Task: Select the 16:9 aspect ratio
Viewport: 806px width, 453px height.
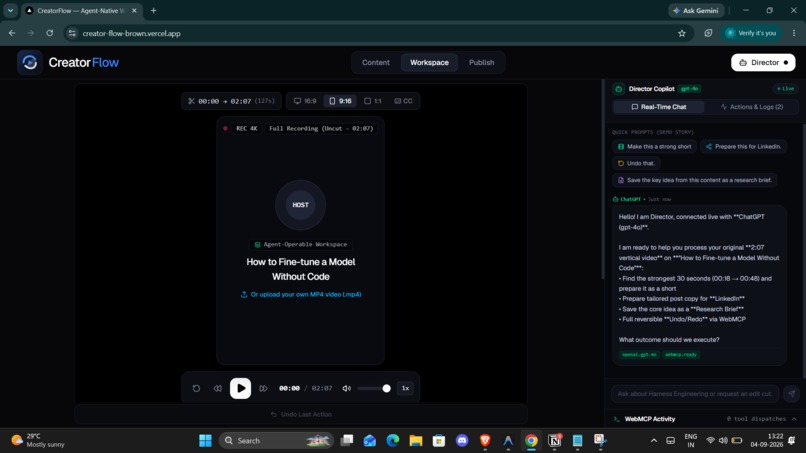Action: 305,101
